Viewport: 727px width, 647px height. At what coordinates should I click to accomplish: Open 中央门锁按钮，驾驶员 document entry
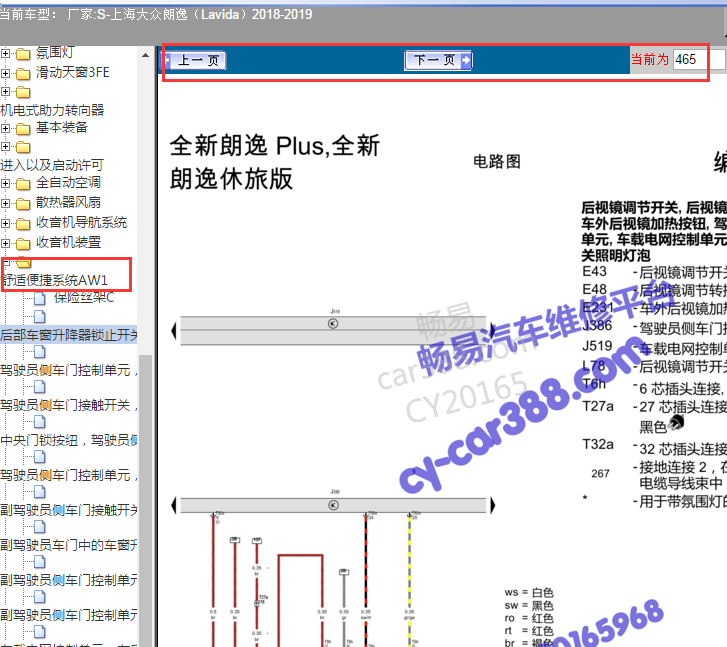coord(69,440)
